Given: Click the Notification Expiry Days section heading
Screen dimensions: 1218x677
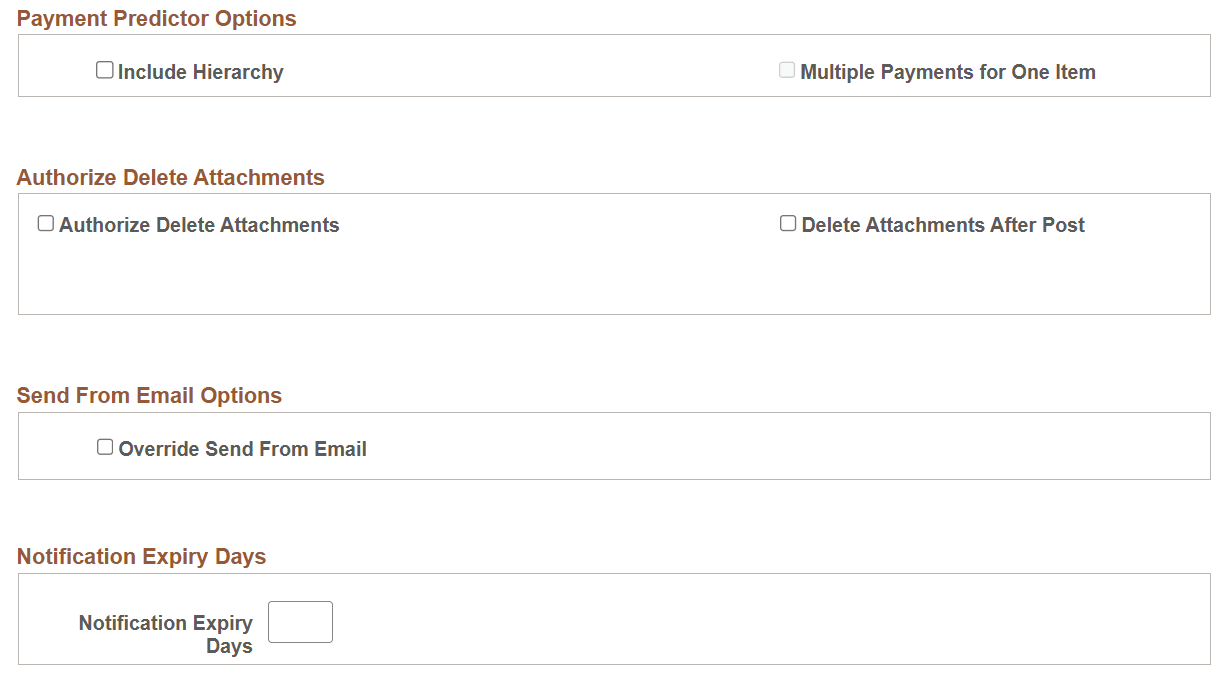Looking at the screenshot, I should pos(141,556).
